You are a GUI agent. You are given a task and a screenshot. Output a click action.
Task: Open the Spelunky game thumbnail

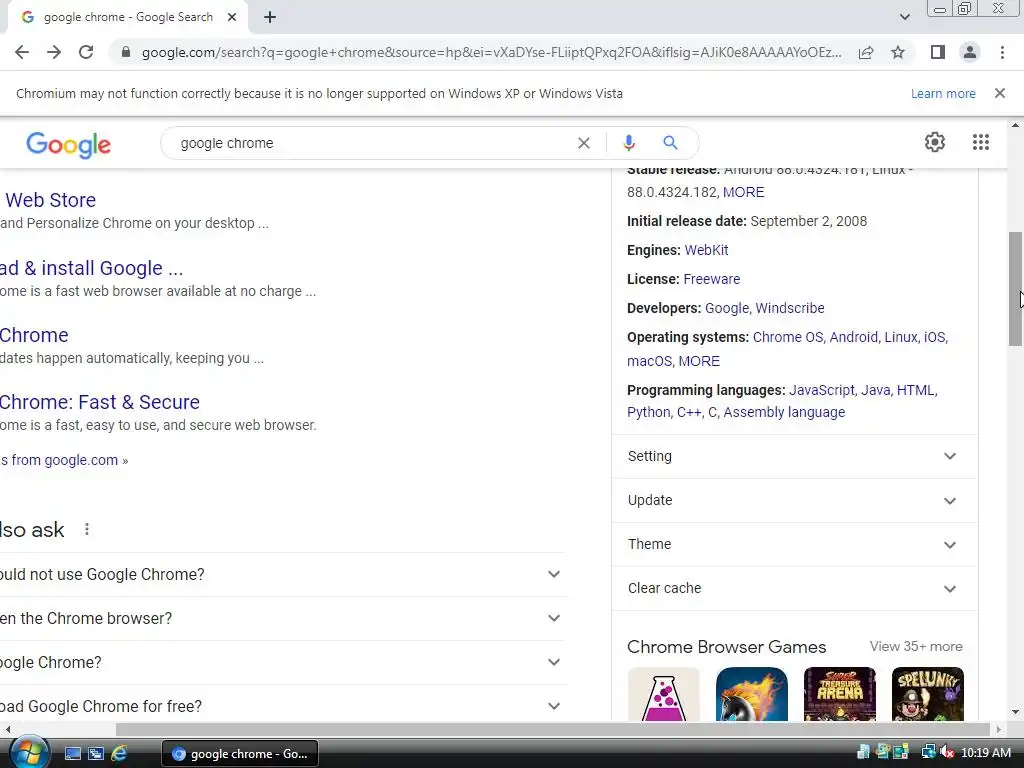tap(927, 694)
